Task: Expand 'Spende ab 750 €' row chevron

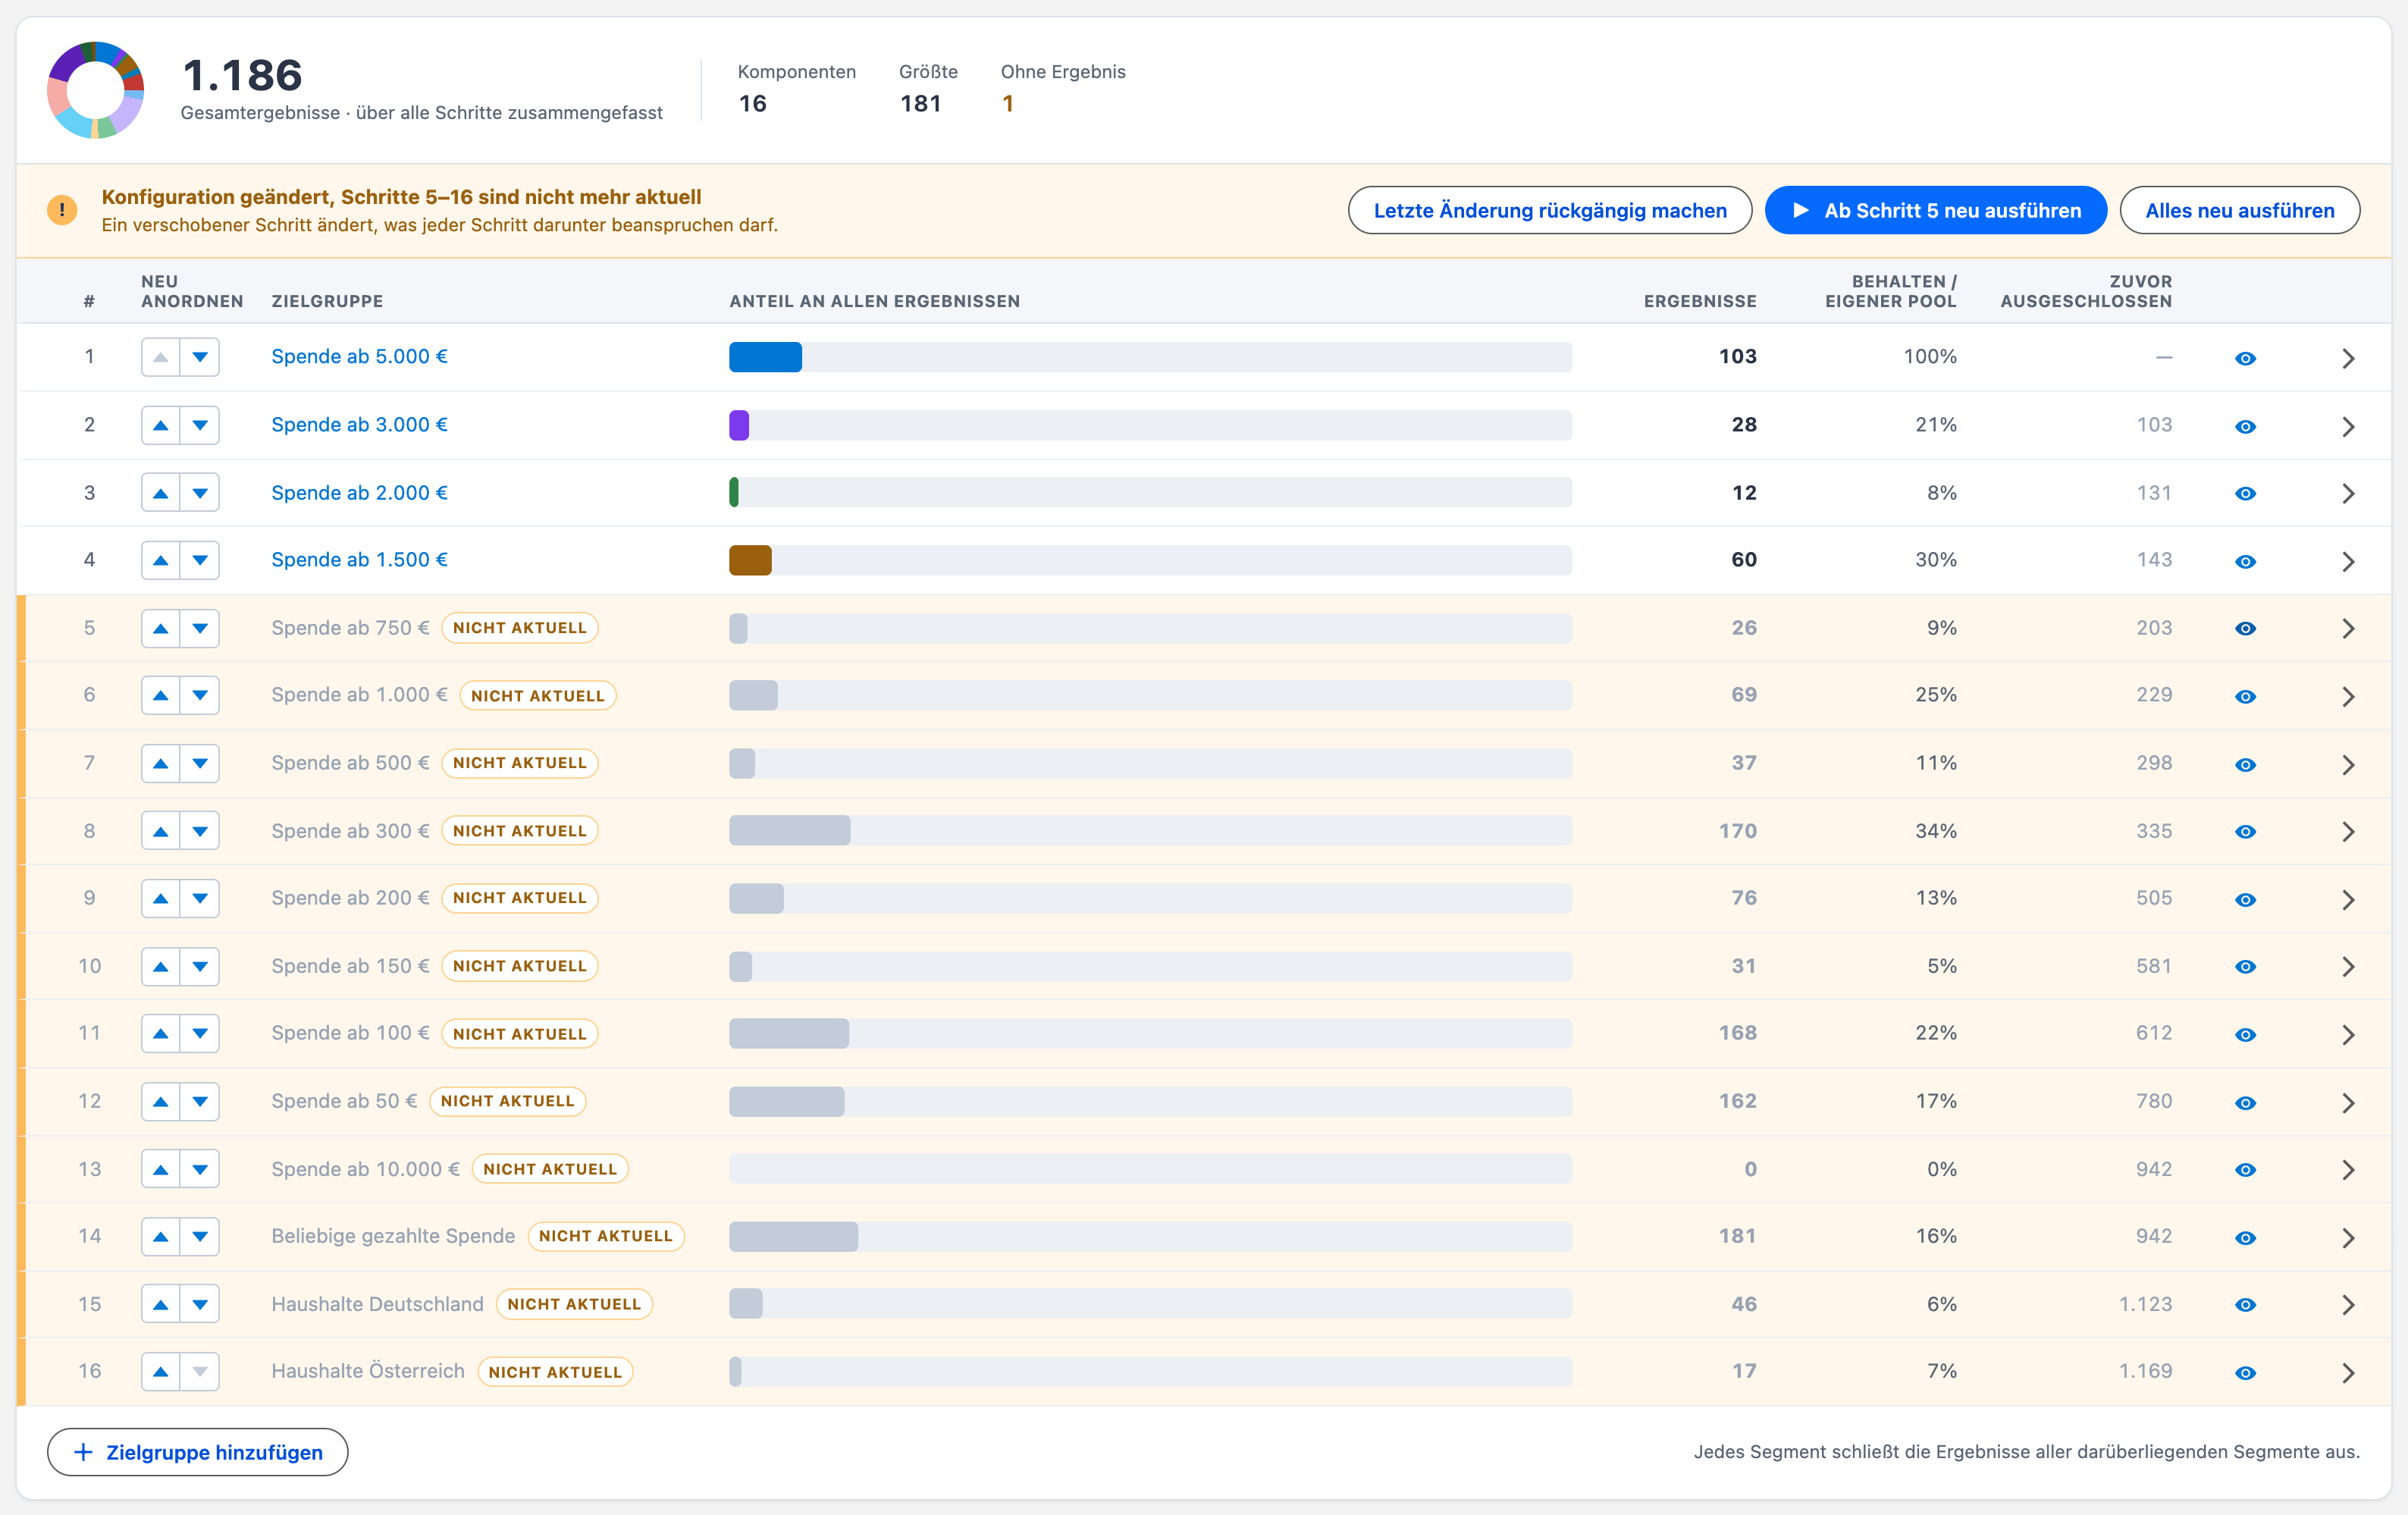Action: [x=2348, y=628]
